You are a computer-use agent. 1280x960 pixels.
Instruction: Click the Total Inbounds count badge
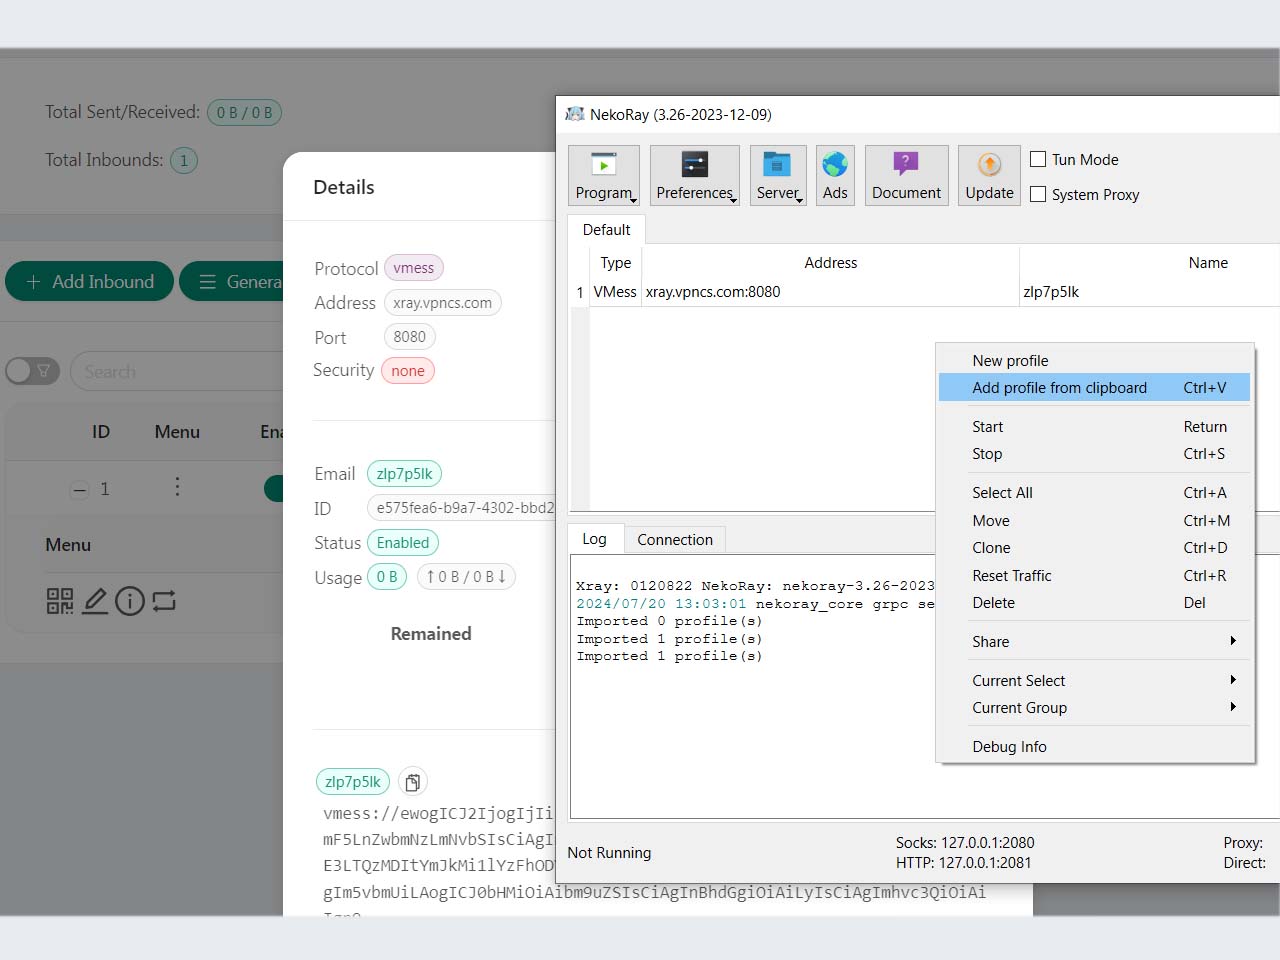coord(184,160)
